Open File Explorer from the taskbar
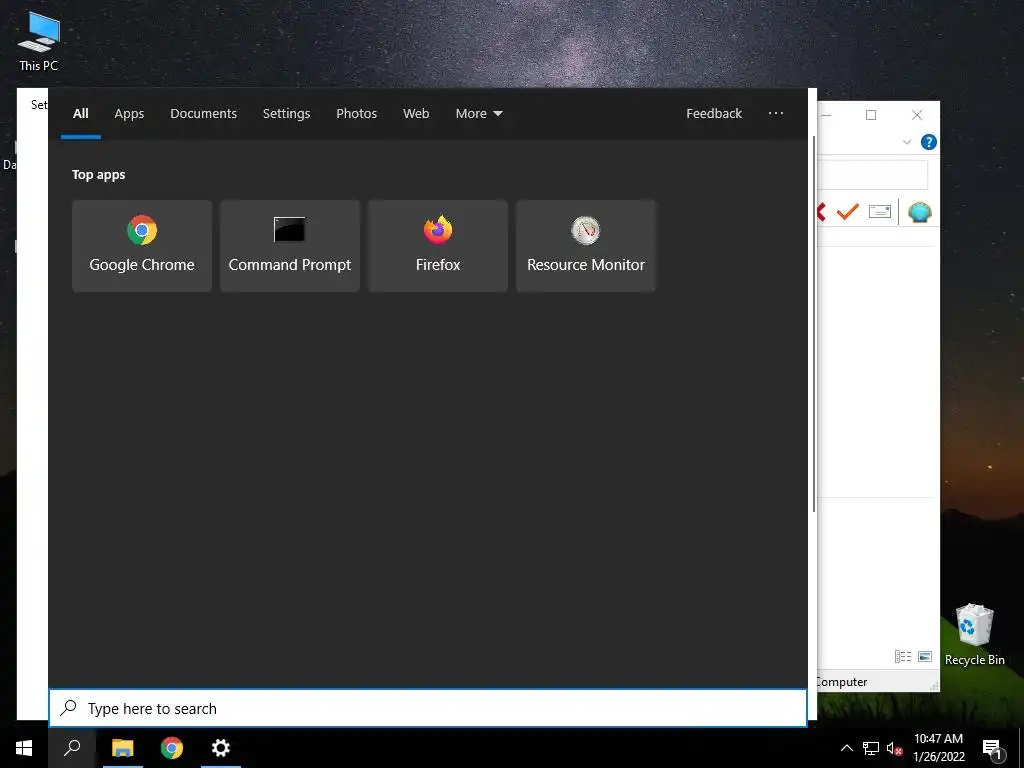This screenshot has height=768, width=1024. 122,748
